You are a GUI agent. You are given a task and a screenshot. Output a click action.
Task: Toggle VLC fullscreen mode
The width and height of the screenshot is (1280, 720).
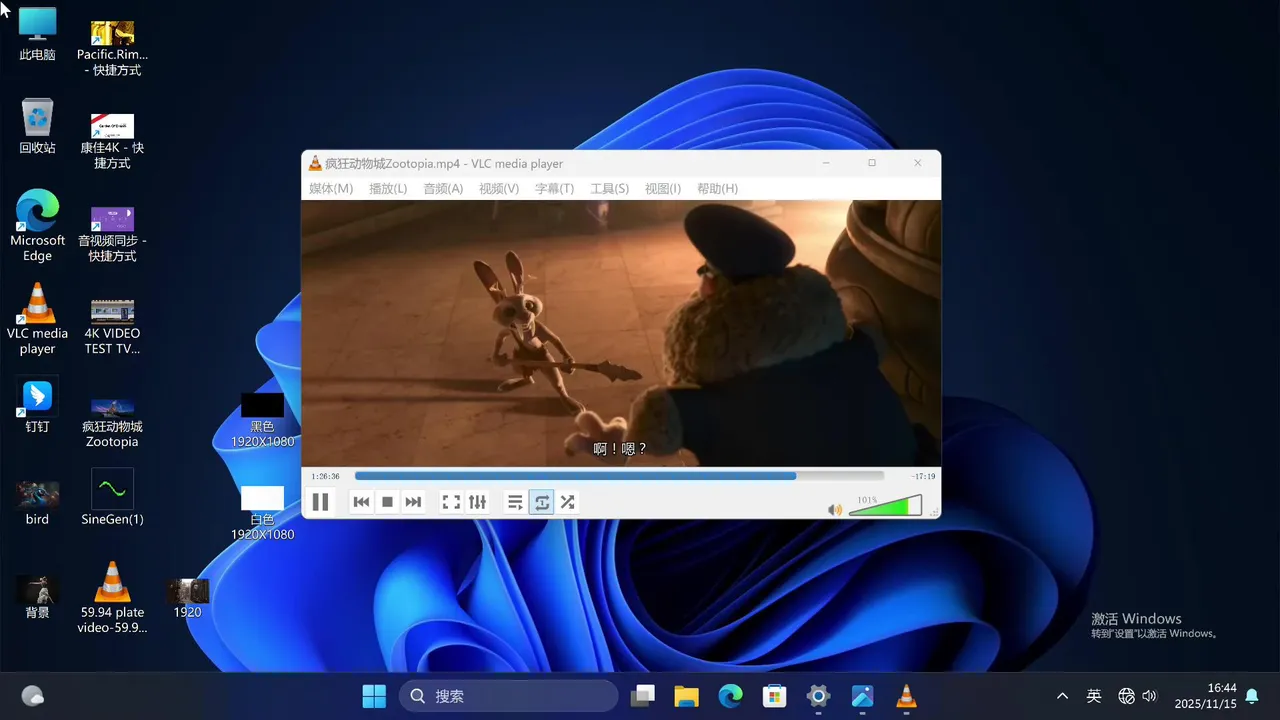[x=451, y=502]
